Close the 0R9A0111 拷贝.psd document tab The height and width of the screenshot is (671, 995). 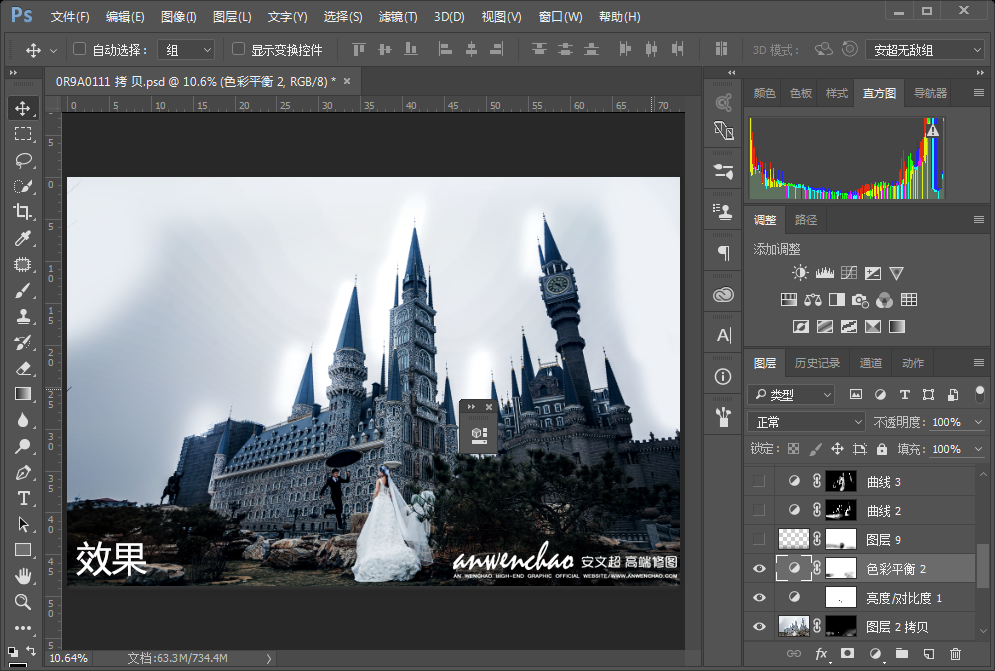click(347, 81)
